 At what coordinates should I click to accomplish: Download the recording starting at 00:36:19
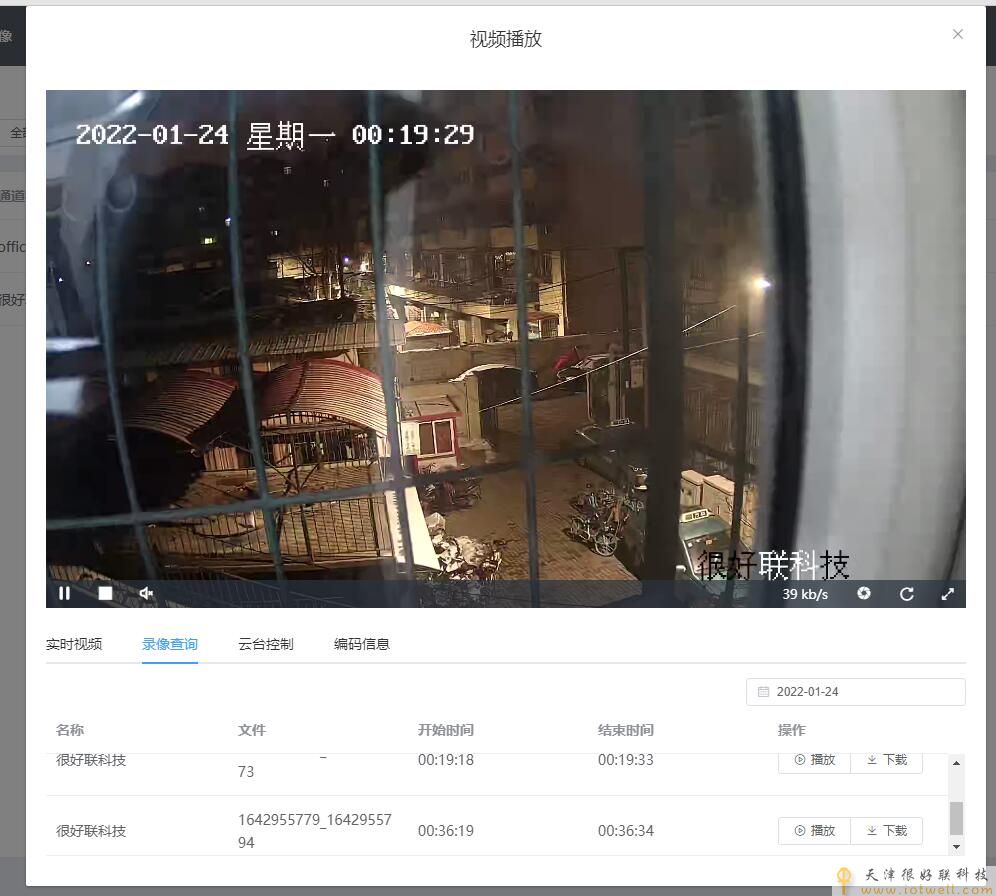pyautogui.click(x=887, y=831)
